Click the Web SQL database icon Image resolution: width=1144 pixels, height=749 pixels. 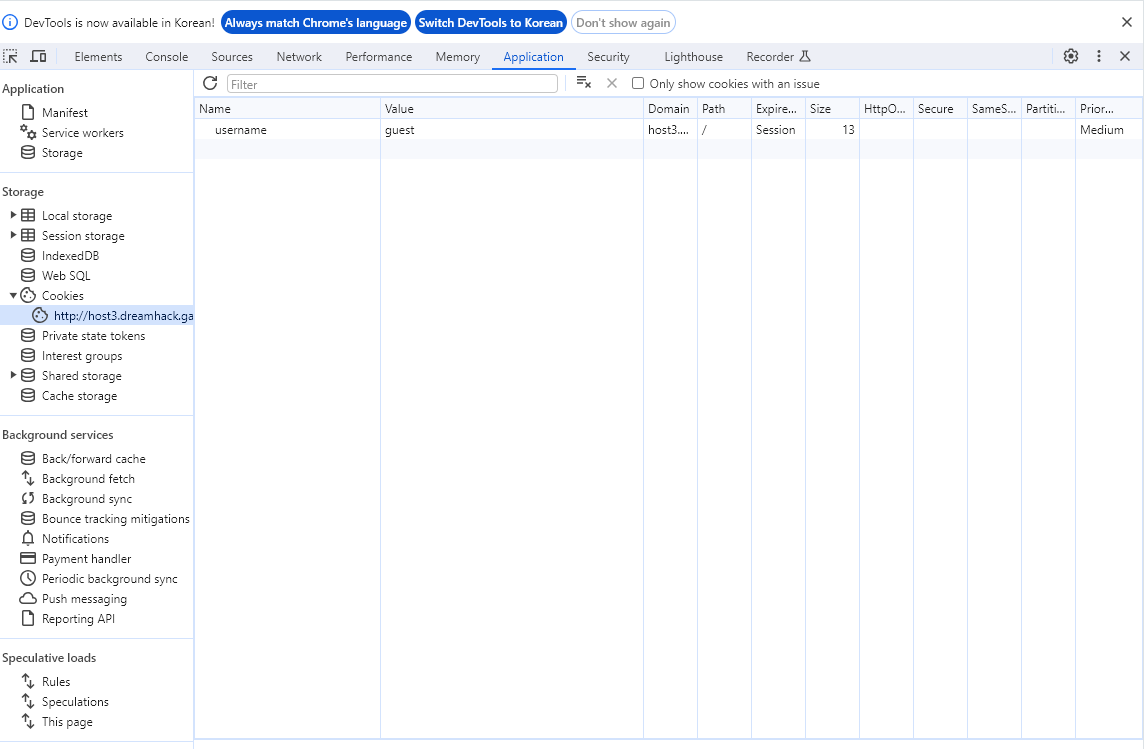click(x=28, y=275)
